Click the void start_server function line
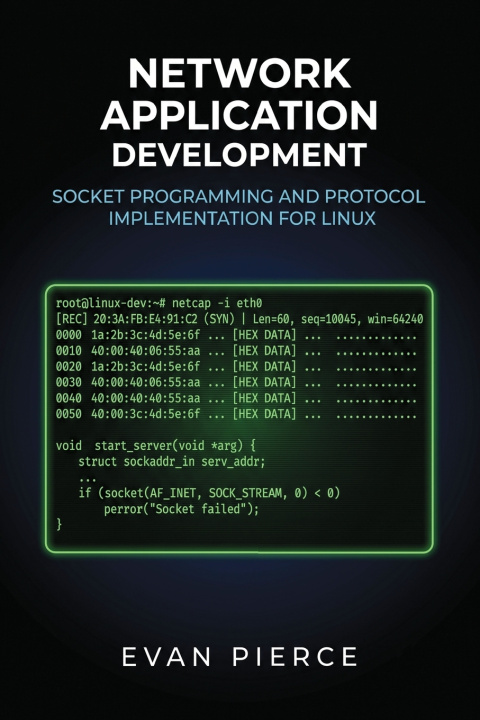Viewport: 480px width, 720px height. pos(156,446)
